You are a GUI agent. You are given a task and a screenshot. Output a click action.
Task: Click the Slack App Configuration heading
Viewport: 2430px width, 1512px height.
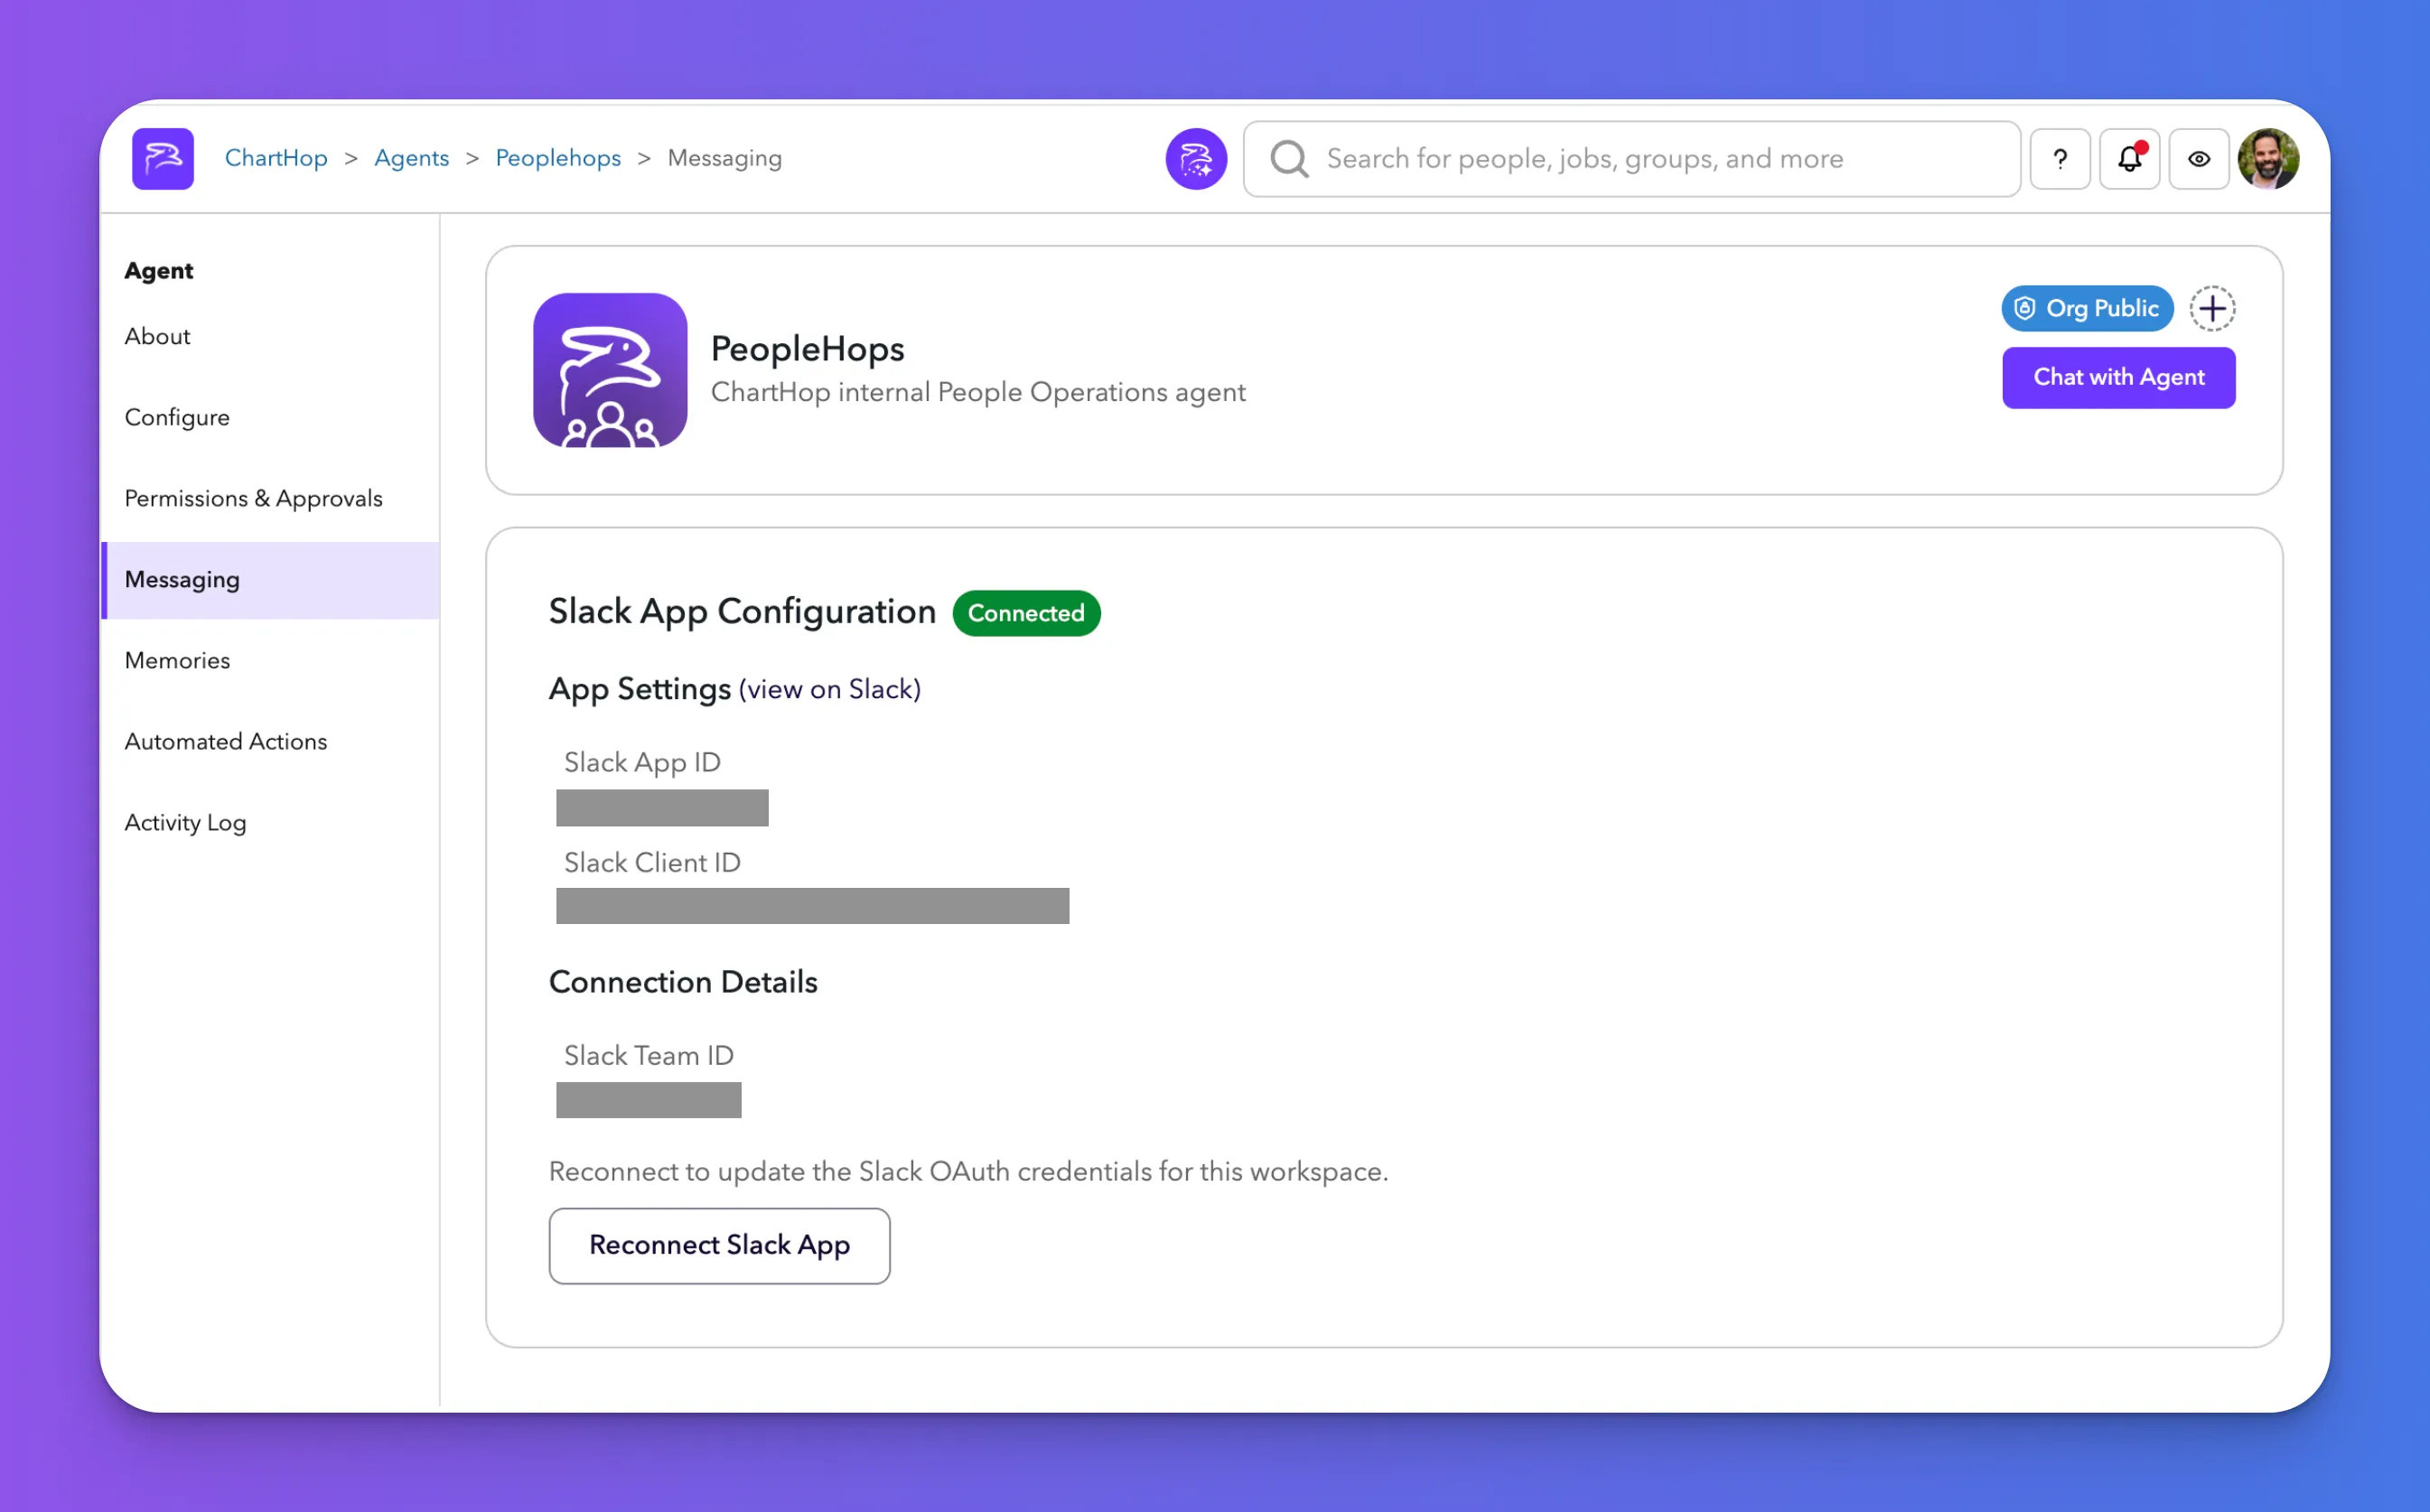tap(742, 612)
